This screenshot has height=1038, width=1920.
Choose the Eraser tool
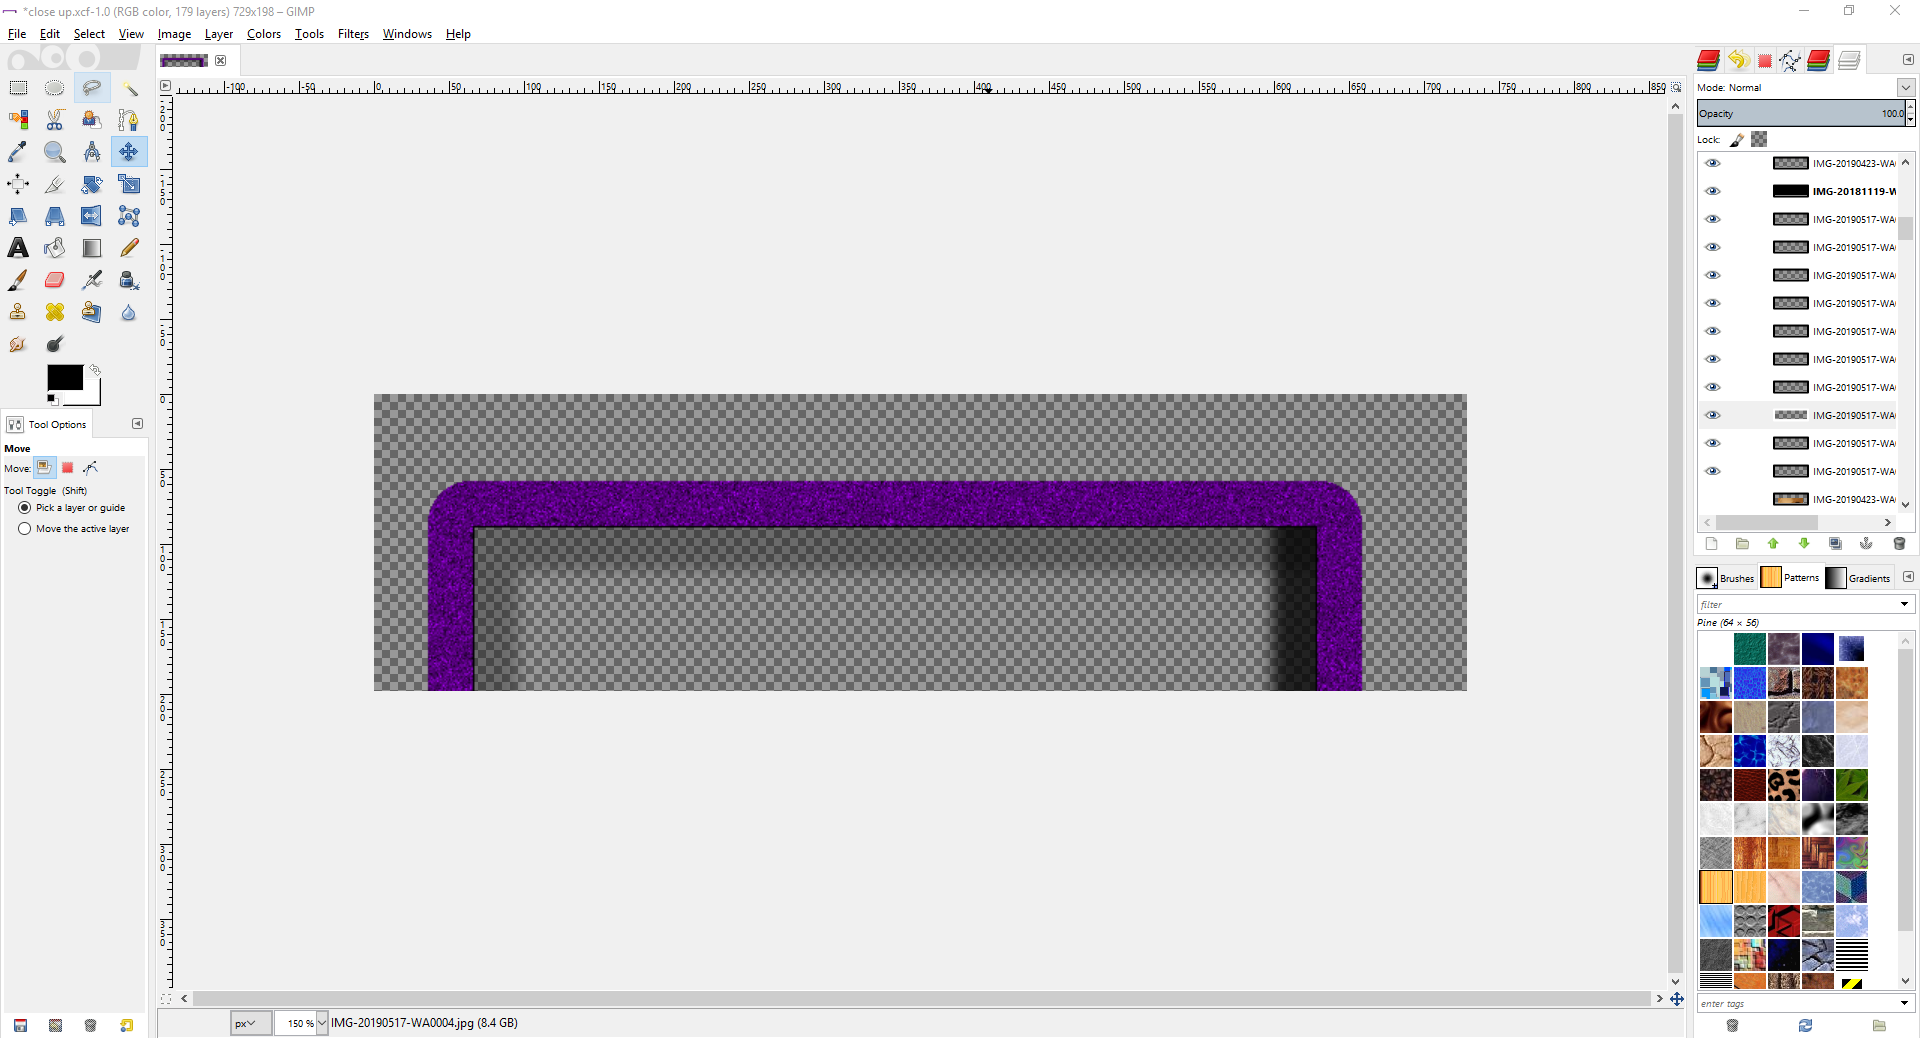tap(55, 280)
